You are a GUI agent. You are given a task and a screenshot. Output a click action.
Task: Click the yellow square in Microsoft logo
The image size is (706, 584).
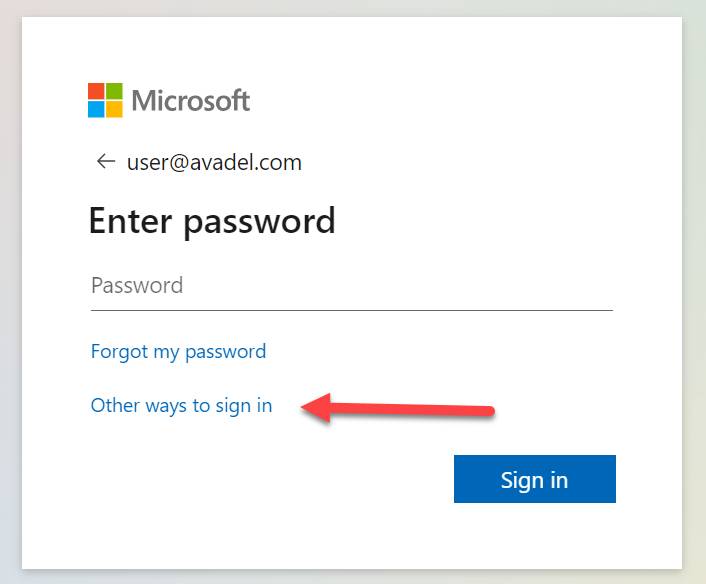114,109
